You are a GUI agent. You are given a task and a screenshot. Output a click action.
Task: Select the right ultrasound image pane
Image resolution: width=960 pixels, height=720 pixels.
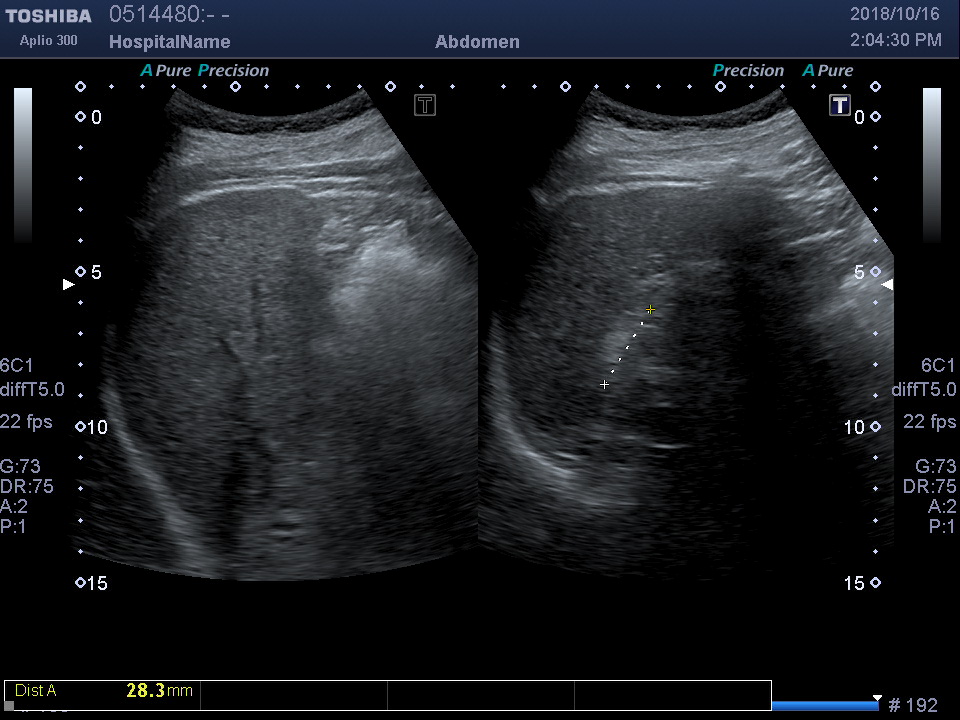(x=686, y=334)
